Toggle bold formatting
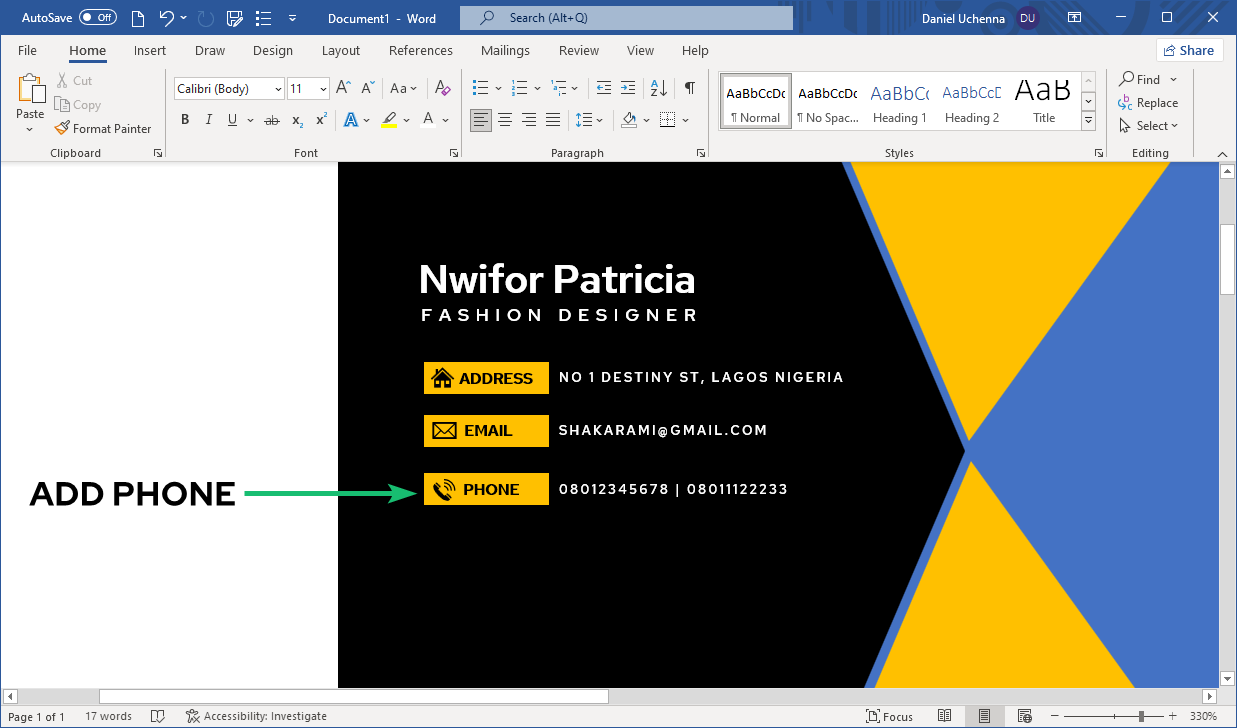The height and width of the screenshot is (728, 1237). click(x=185, y=120)
